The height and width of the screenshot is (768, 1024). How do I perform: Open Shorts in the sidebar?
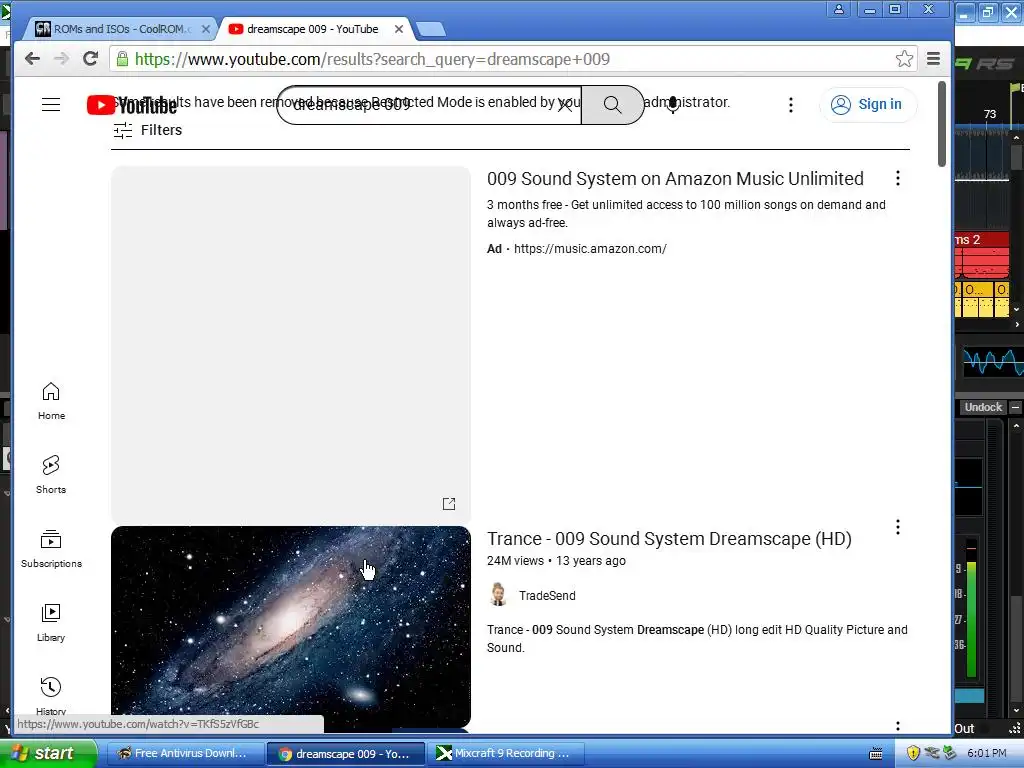(51, 475)
